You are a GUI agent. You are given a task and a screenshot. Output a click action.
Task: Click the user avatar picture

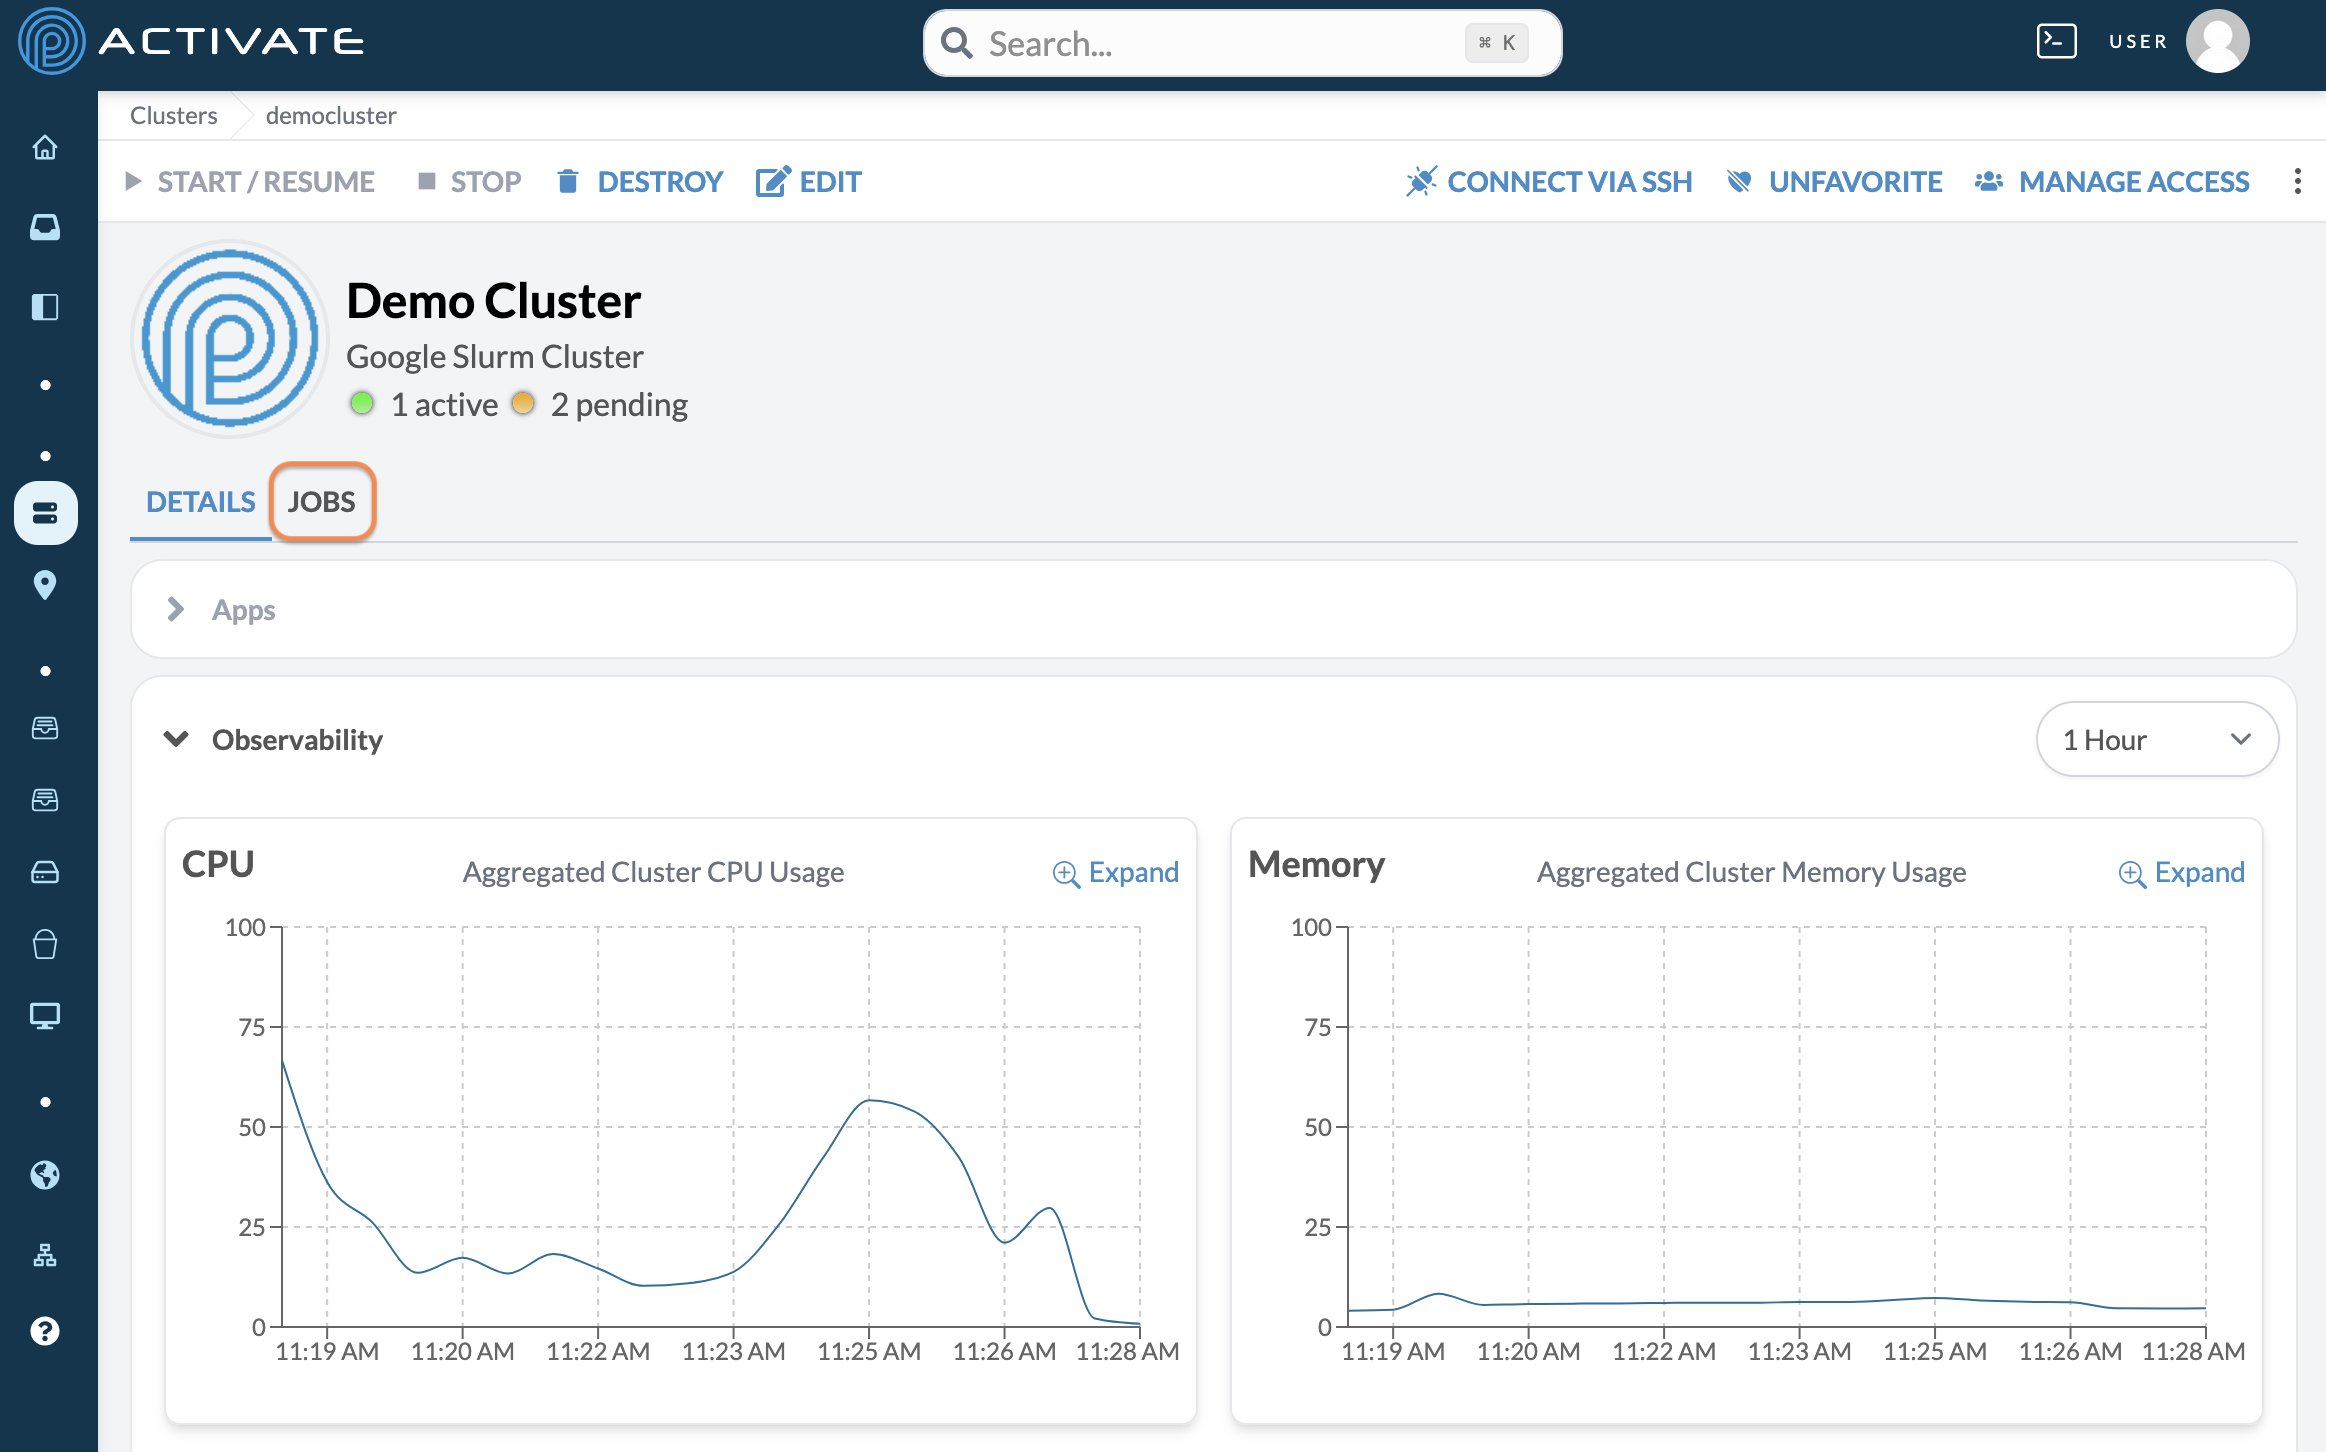click(x=2217, y=42)
